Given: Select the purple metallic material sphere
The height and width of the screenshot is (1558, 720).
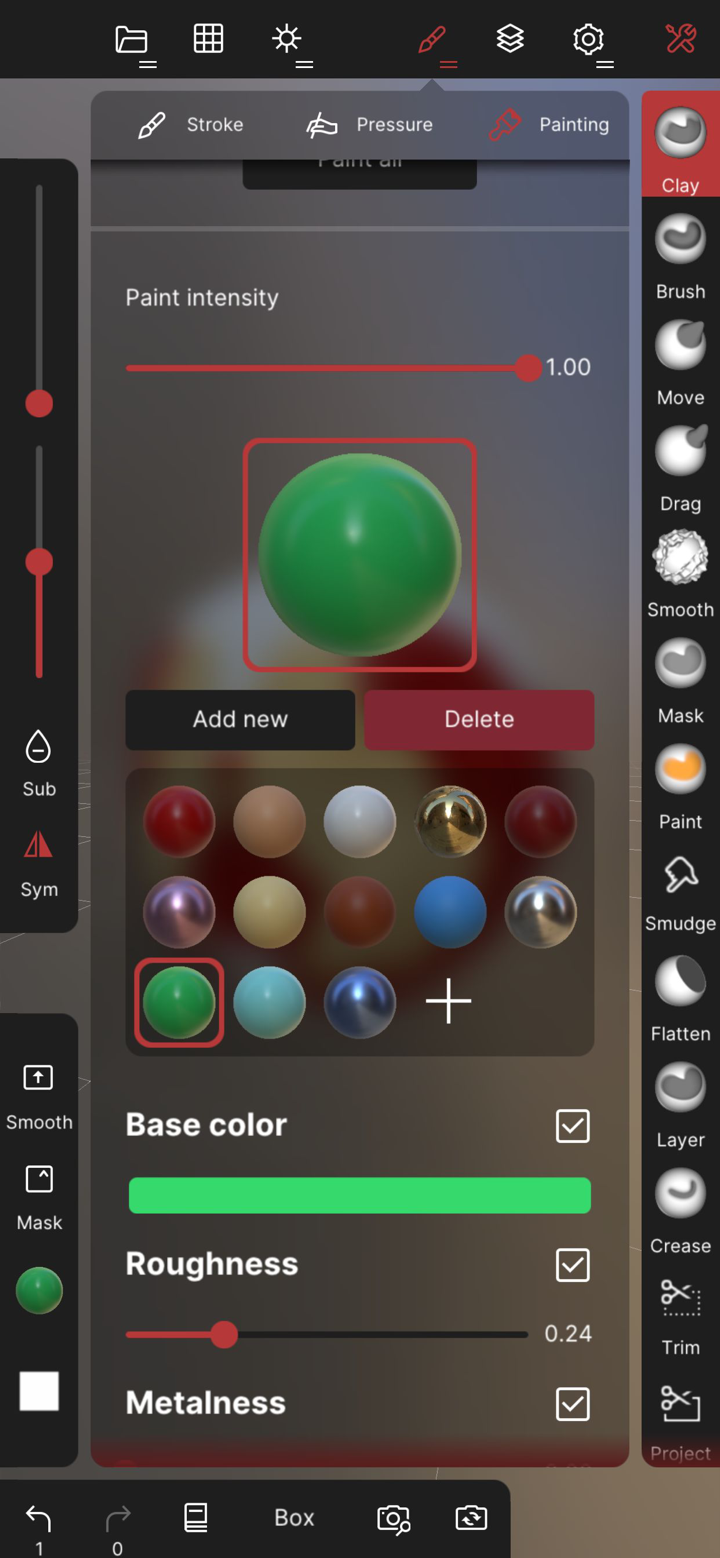Looking at the screenshot, I should click(179, 912).
